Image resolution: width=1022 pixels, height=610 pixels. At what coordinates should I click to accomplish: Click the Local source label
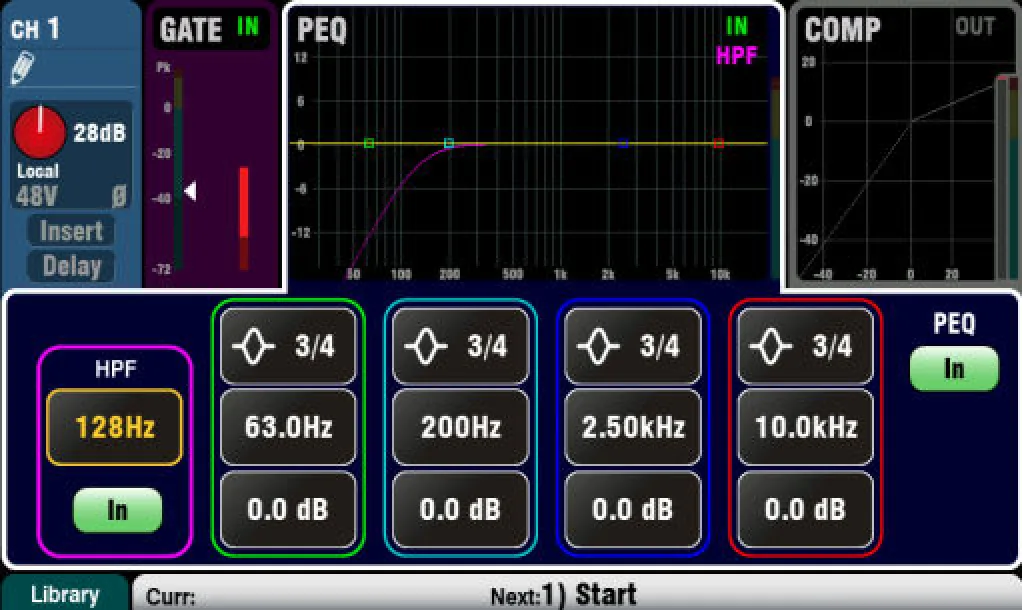[38, 171]
